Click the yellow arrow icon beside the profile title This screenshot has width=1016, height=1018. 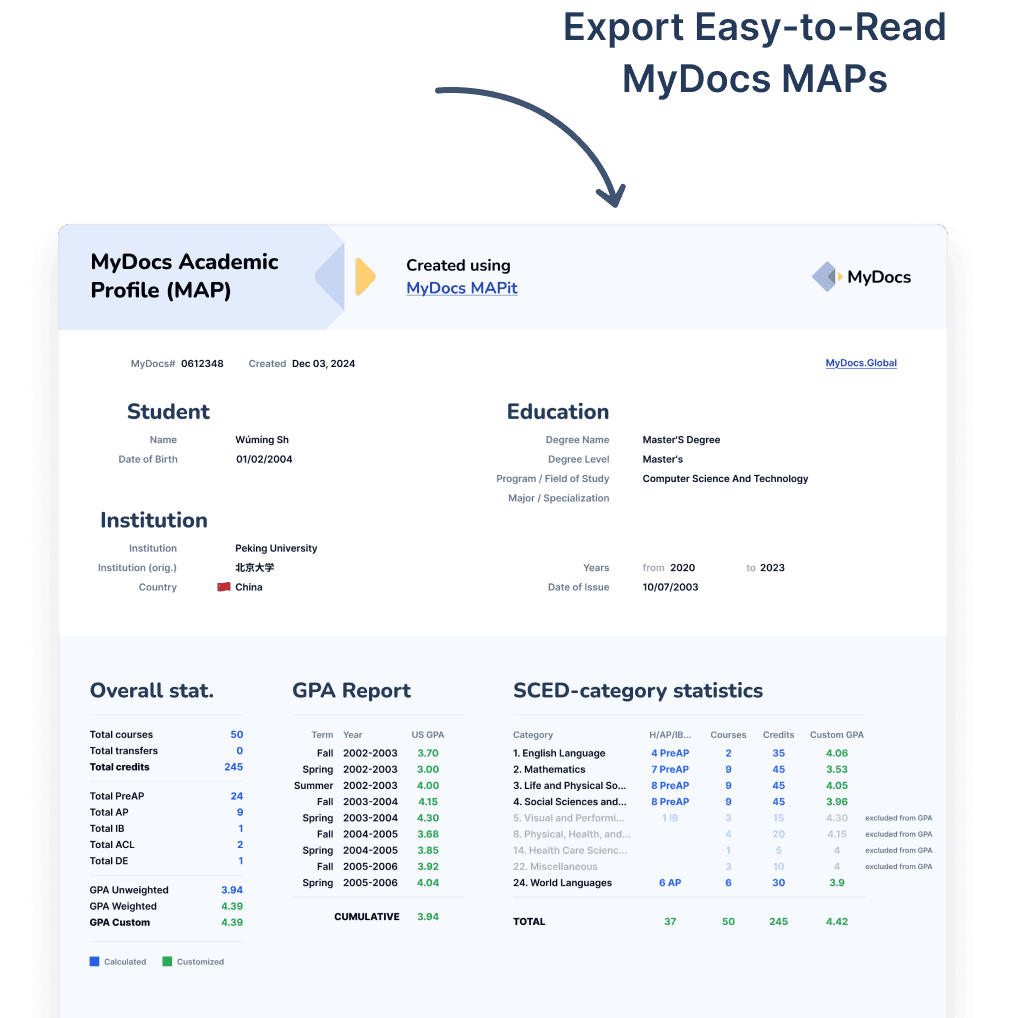click(x=366, y=277)
